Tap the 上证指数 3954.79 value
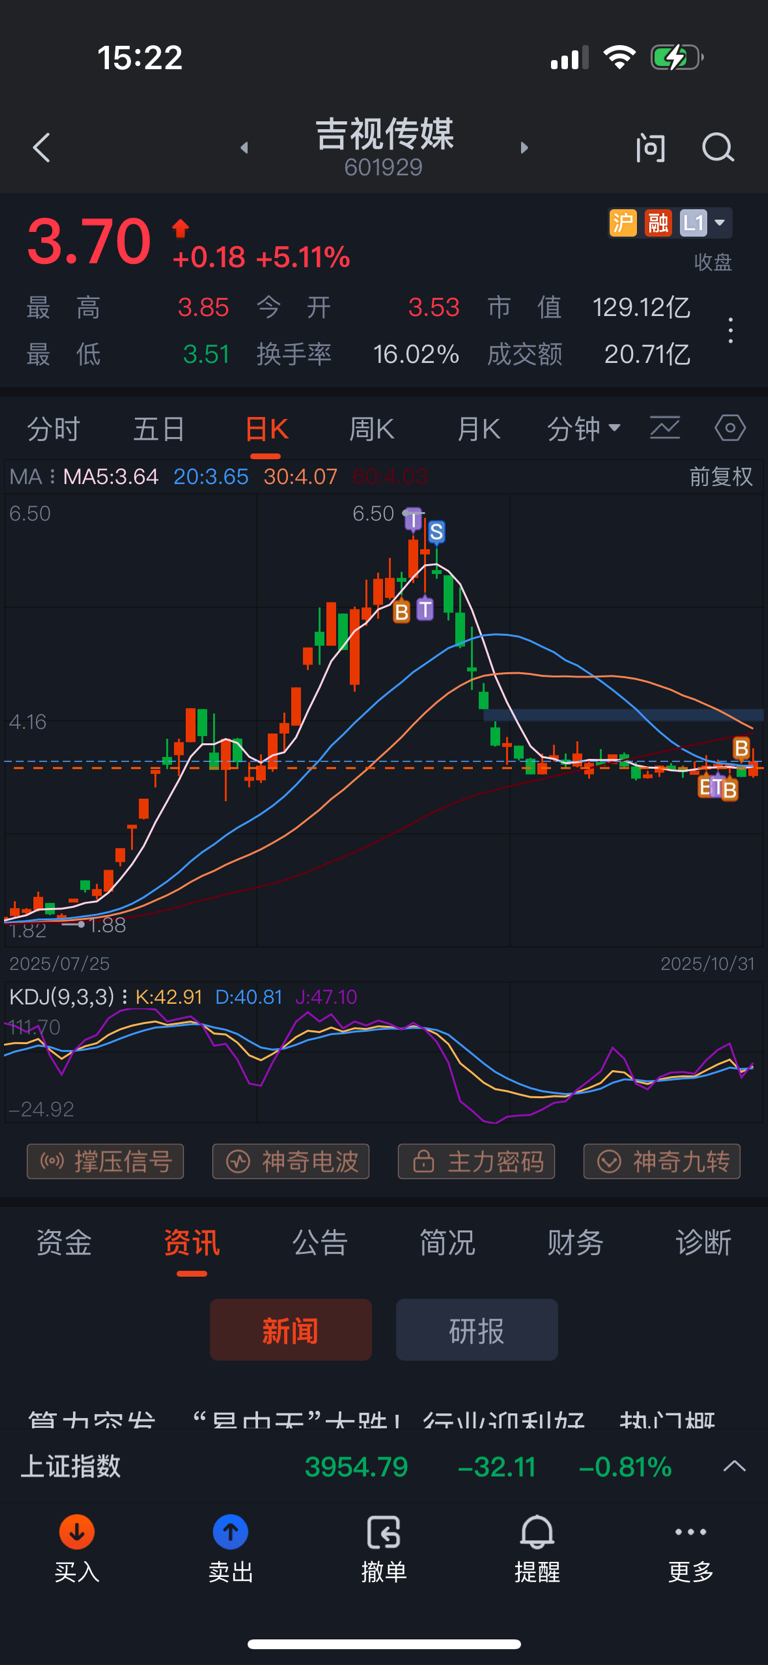 pyautogui.click(x=356, y=1467)
